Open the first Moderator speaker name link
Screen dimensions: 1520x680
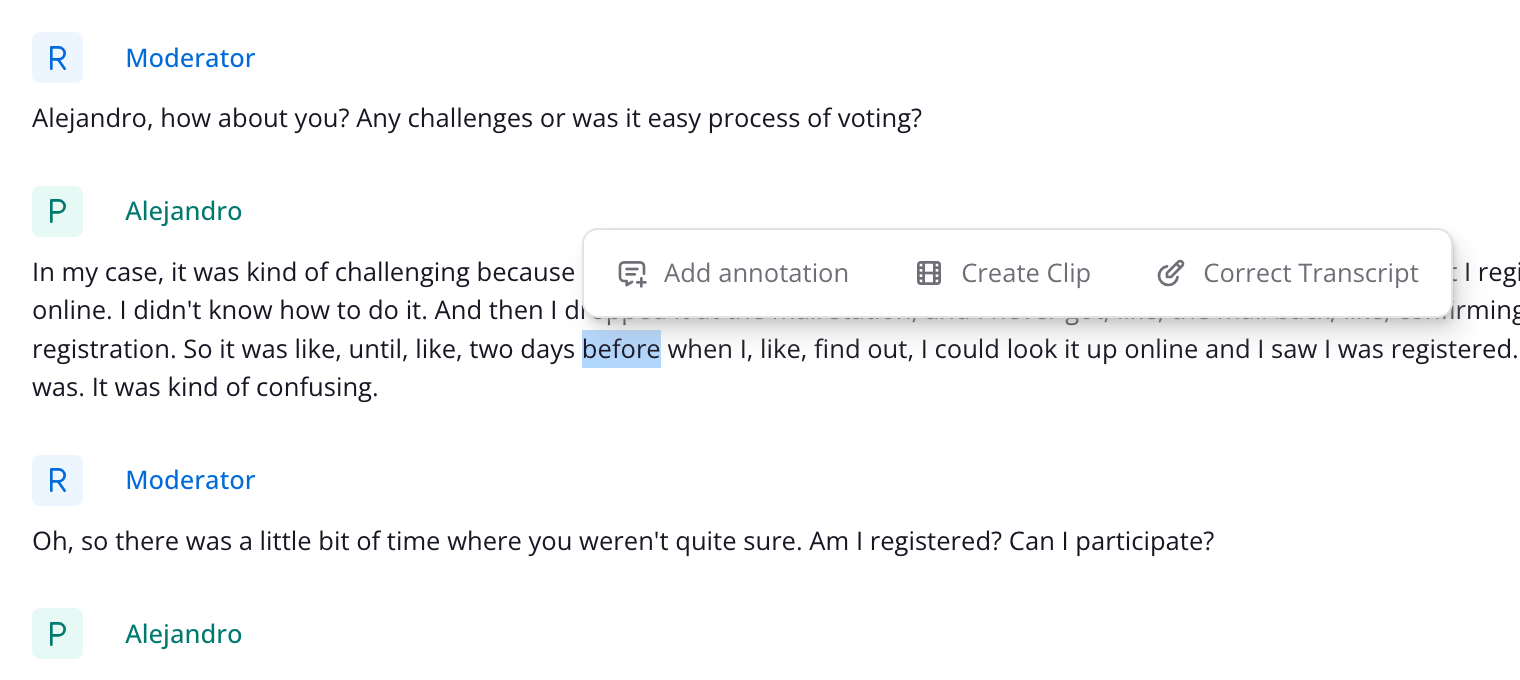click(190, 58)
